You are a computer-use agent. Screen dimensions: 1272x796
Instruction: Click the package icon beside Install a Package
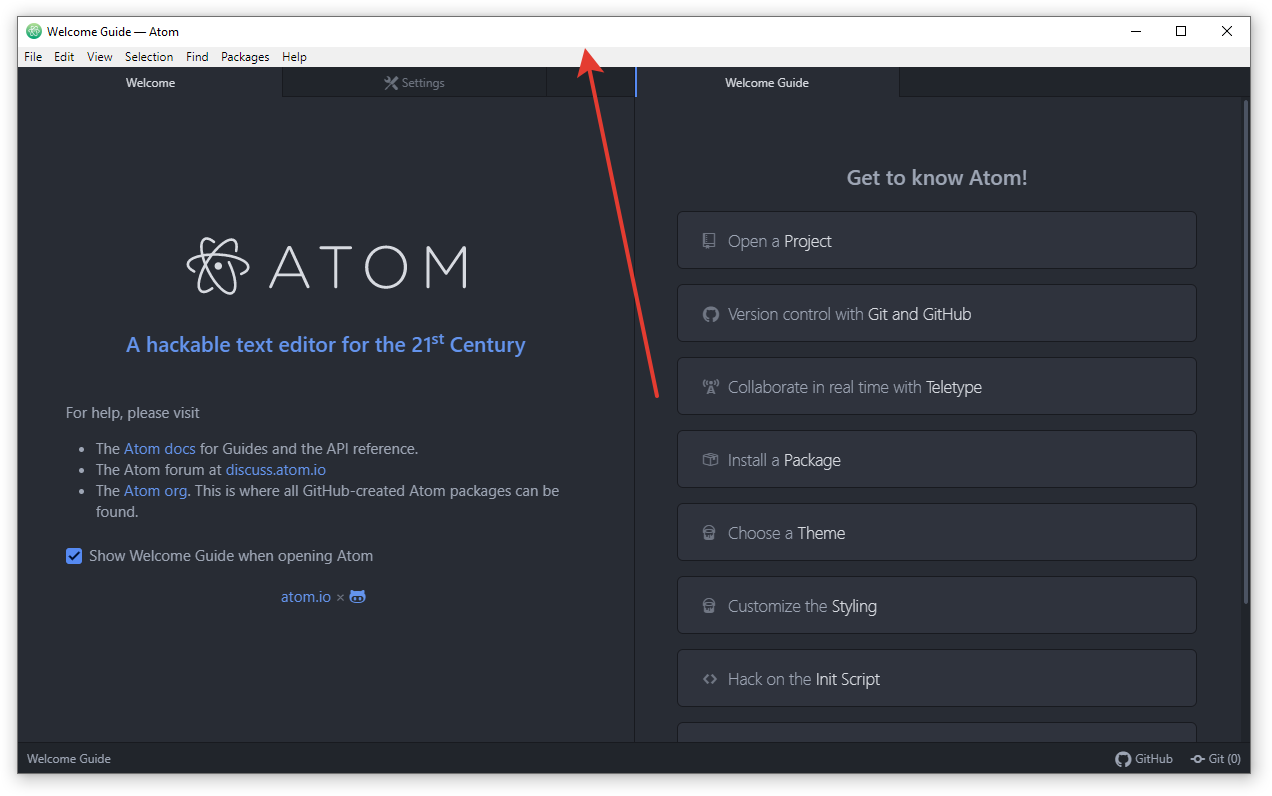(710, 460)
